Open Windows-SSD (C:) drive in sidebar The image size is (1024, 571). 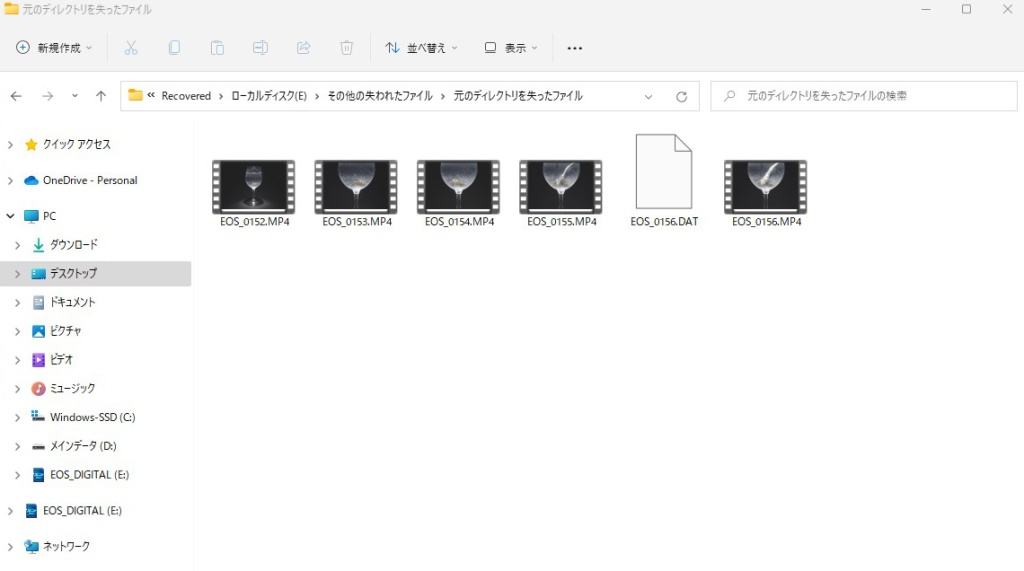tap(93, 417)
